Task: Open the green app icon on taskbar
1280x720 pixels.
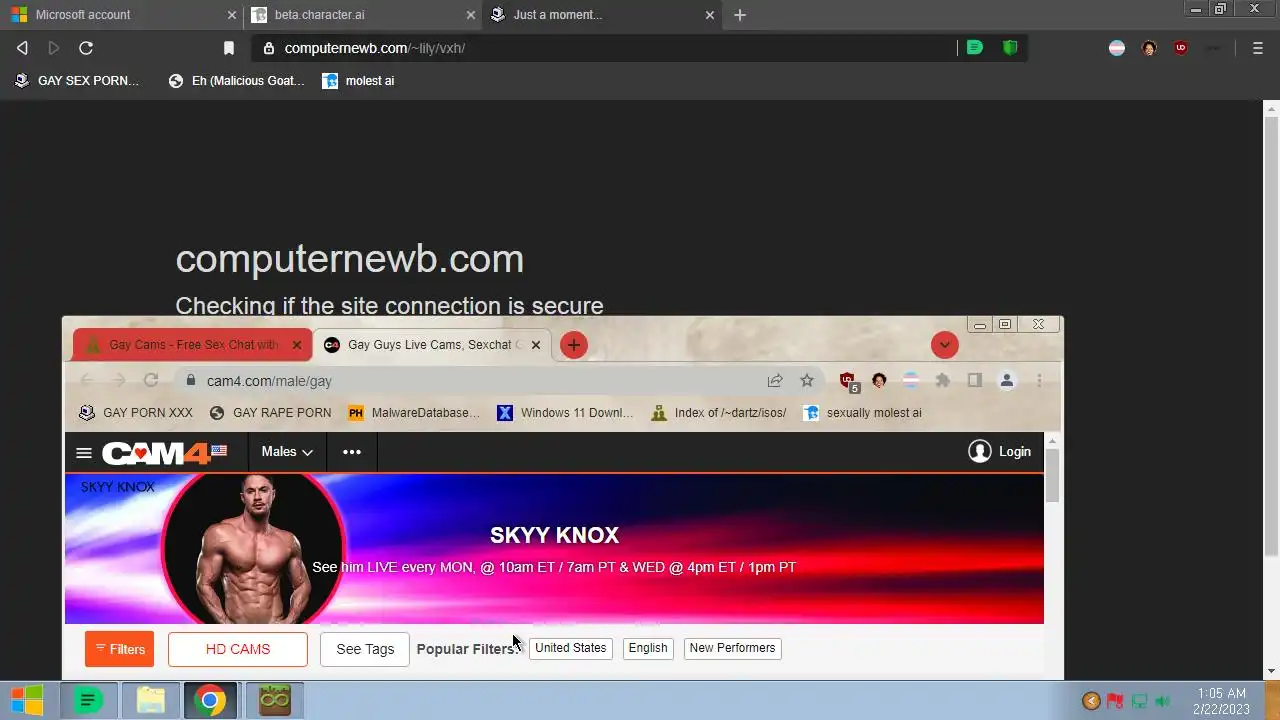Action: (x=88, y=700)
